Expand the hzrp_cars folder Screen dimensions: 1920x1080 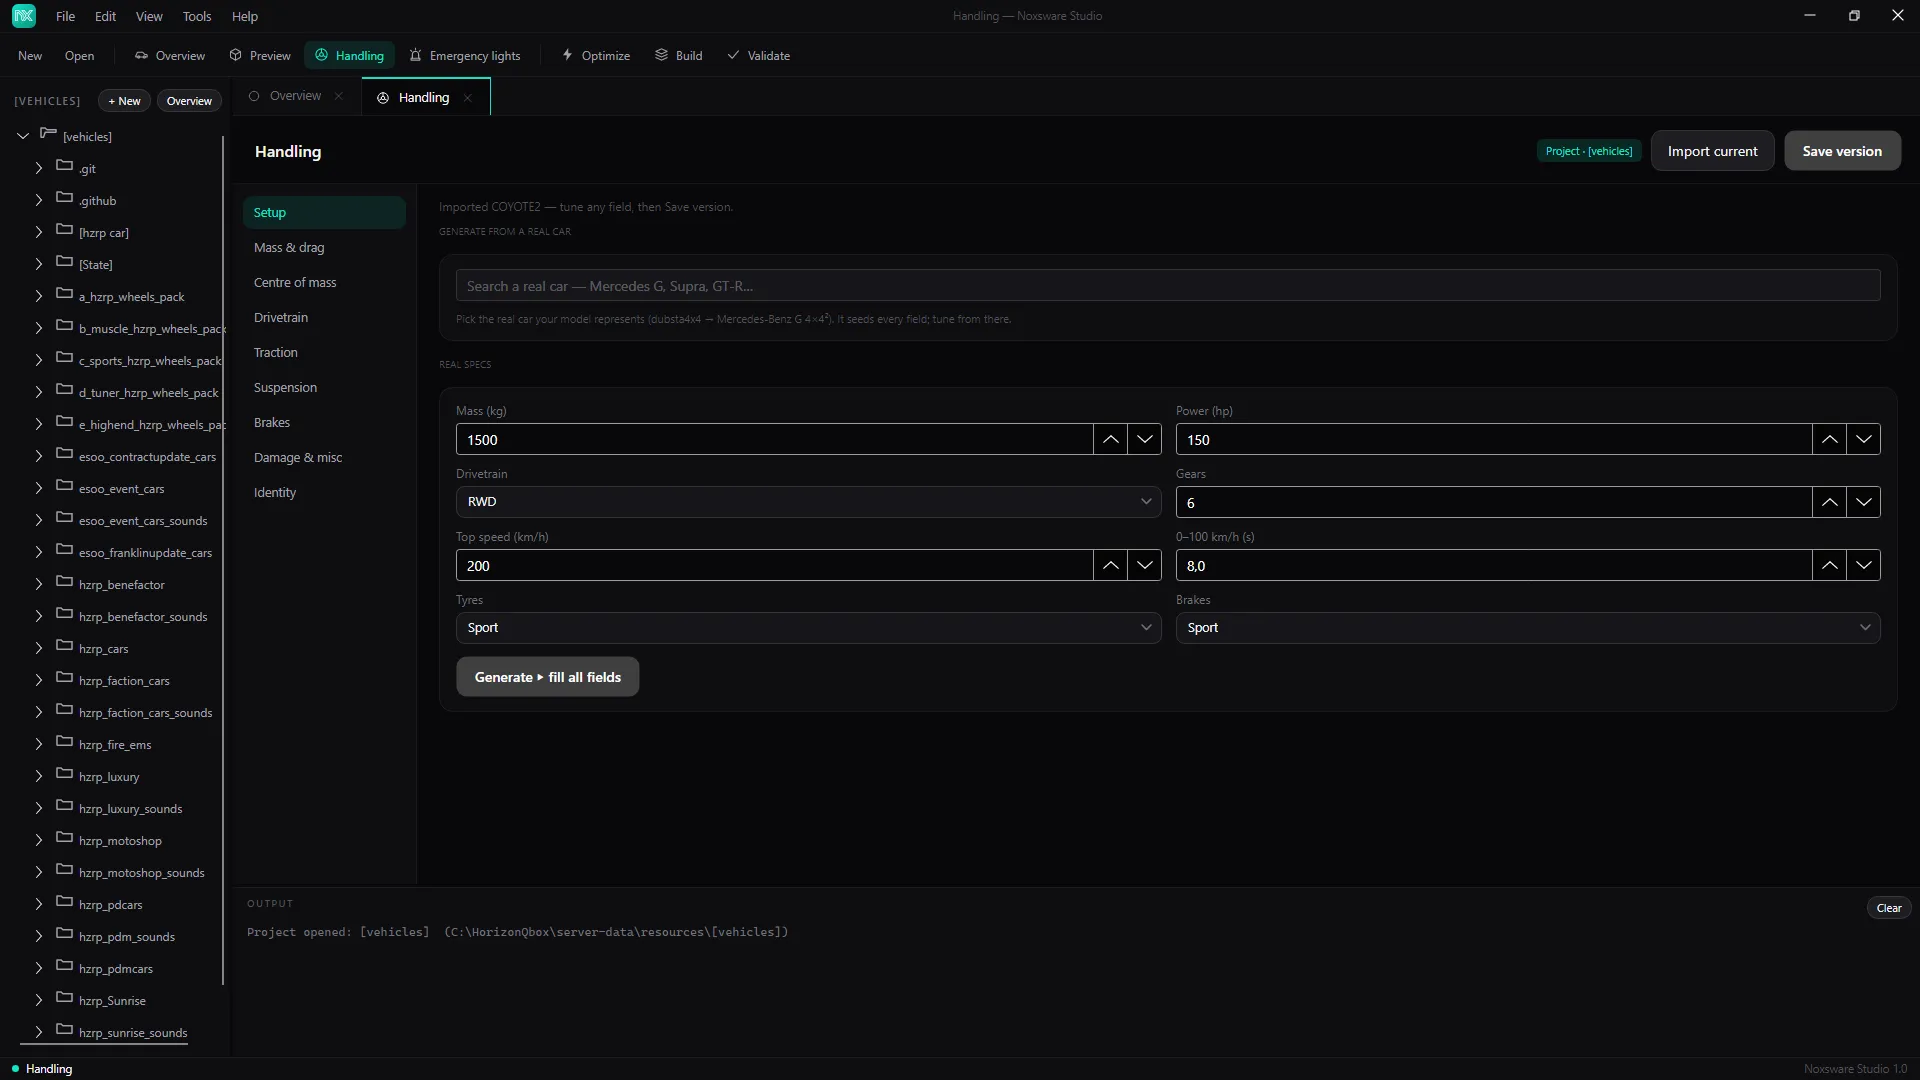click(x=39, y=649)
